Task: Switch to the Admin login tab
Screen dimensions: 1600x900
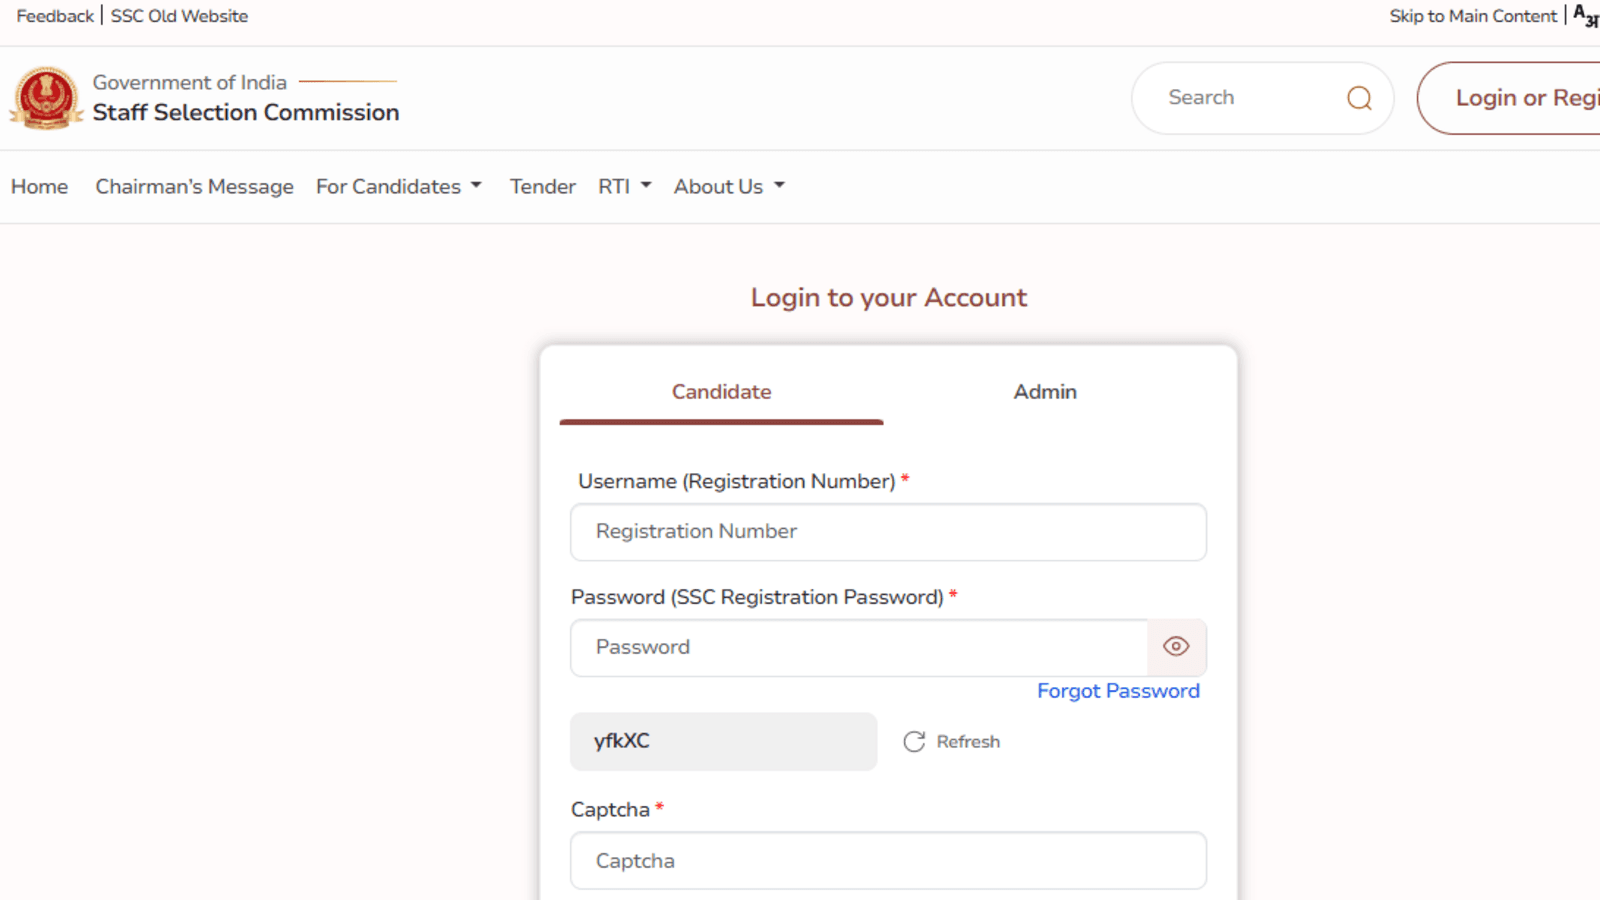Action: point(1045,392)
